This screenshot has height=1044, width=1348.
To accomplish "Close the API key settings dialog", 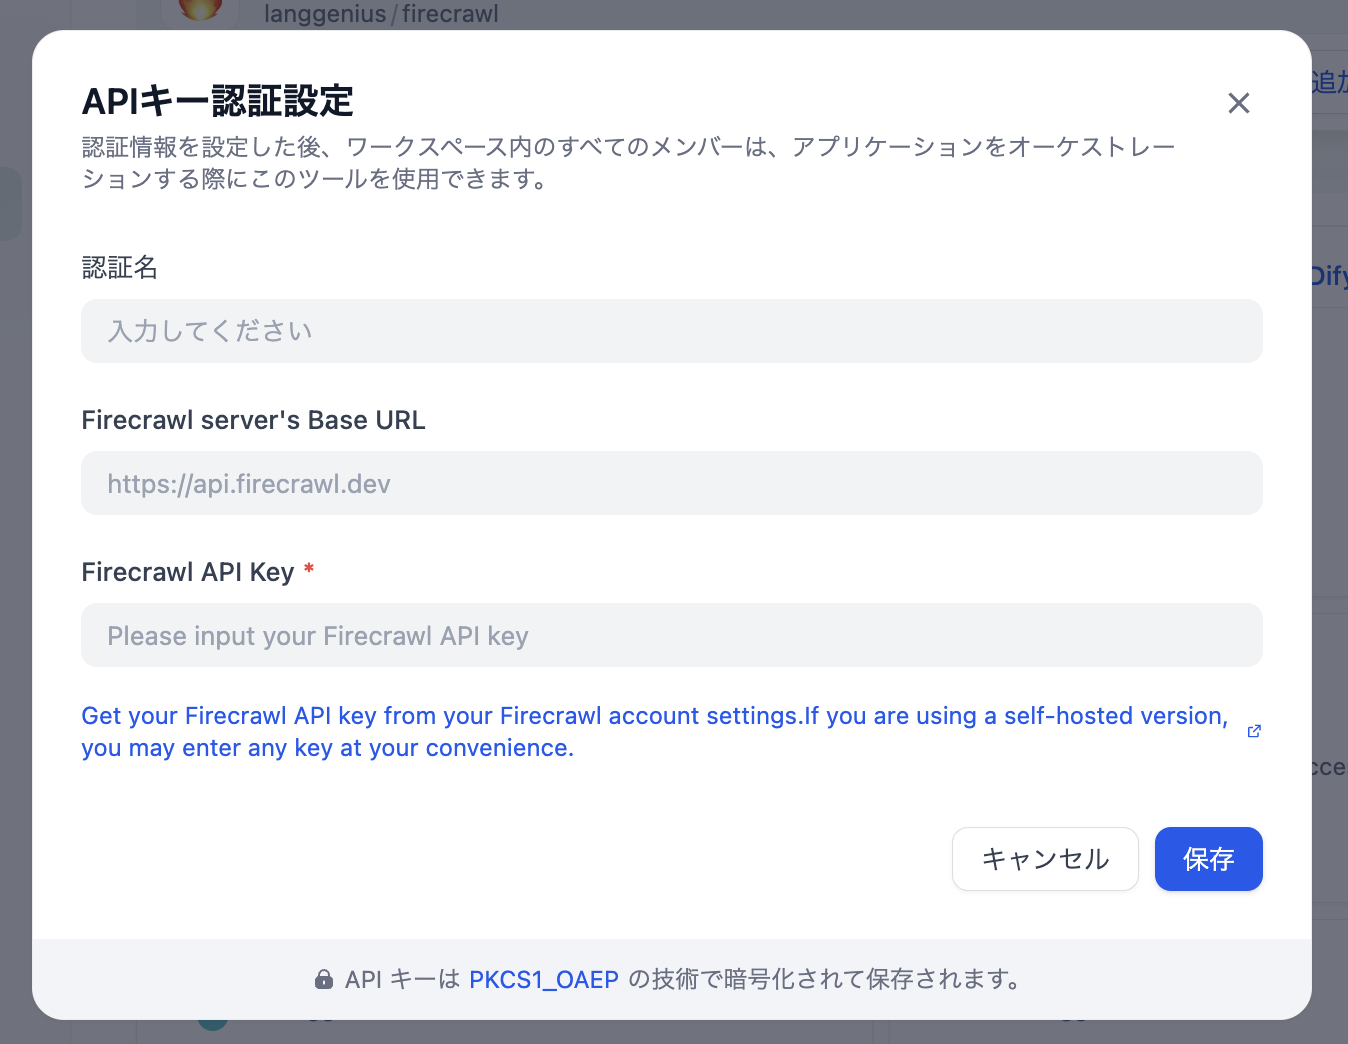I will click(x=1238, y=103).
